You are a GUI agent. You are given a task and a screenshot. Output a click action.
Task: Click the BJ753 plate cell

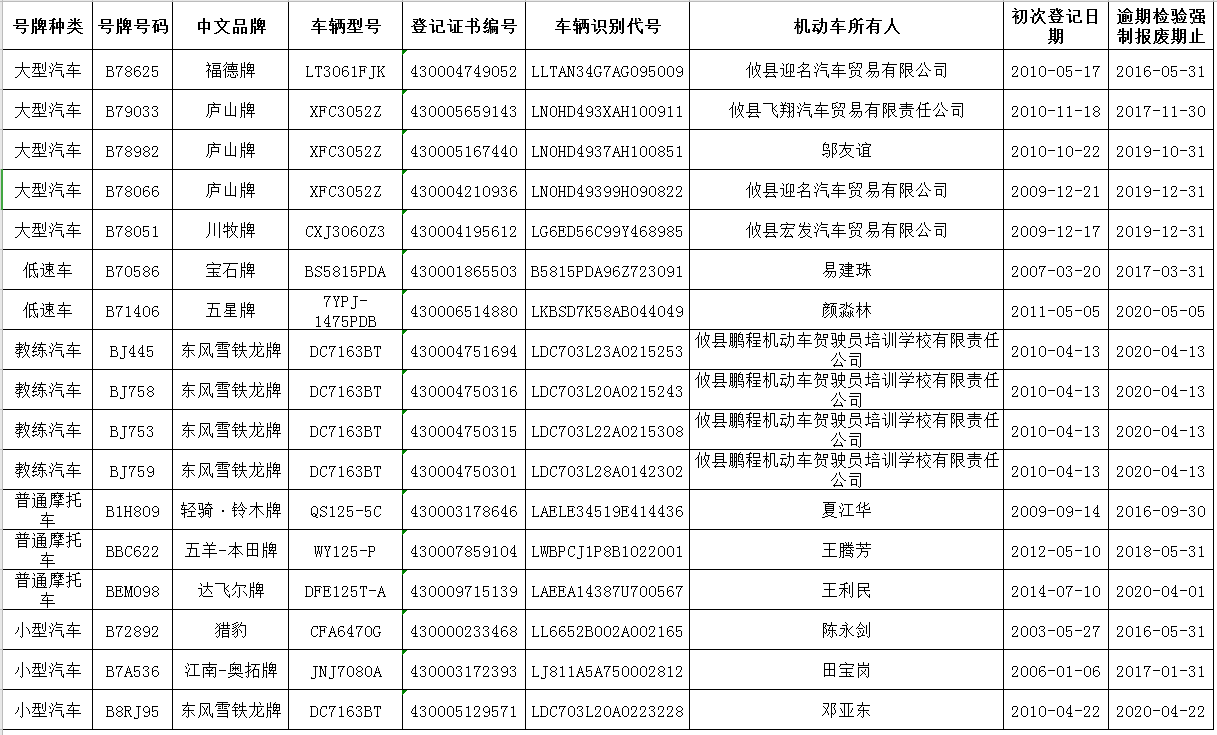click(132, 431)
